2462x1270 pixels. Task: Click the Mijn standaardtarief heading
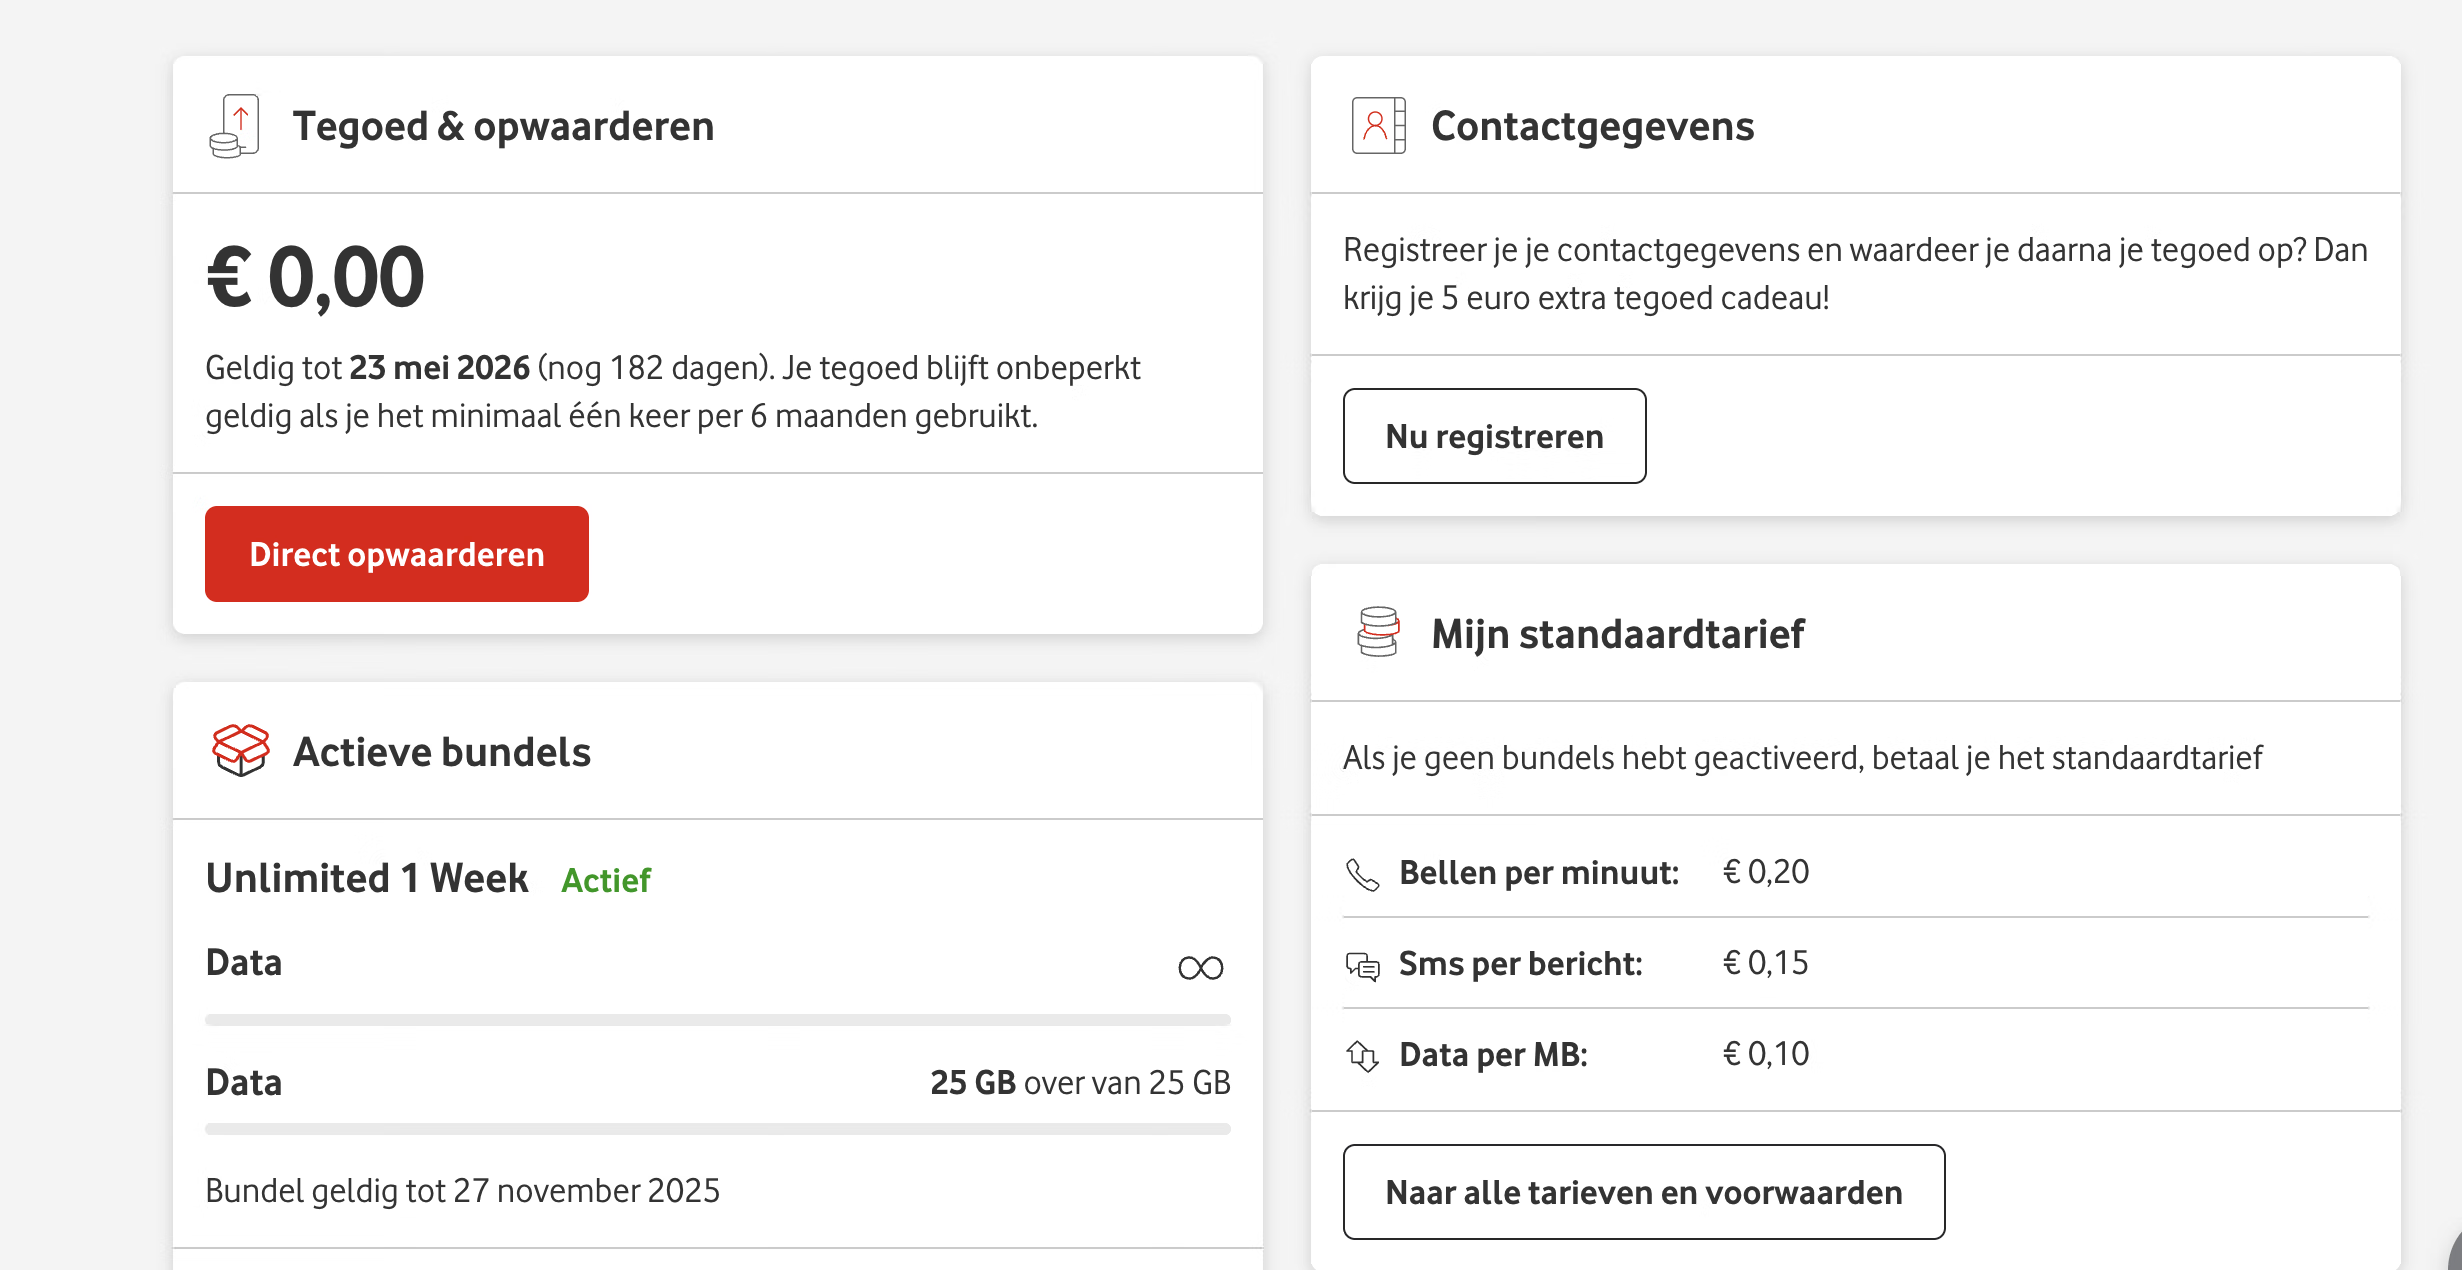tap(1617, 634)
